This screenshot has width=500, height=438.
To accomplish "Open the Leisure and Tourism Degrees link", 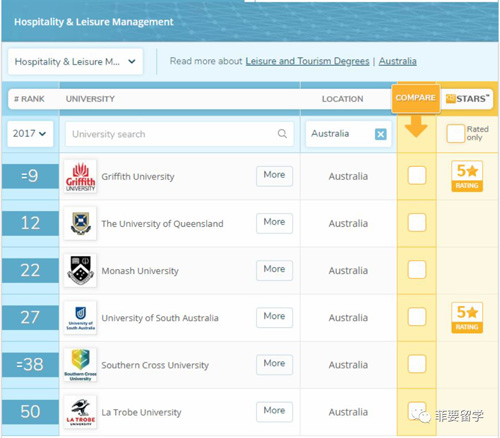I will pyautogui.click(x=307, y=61).
